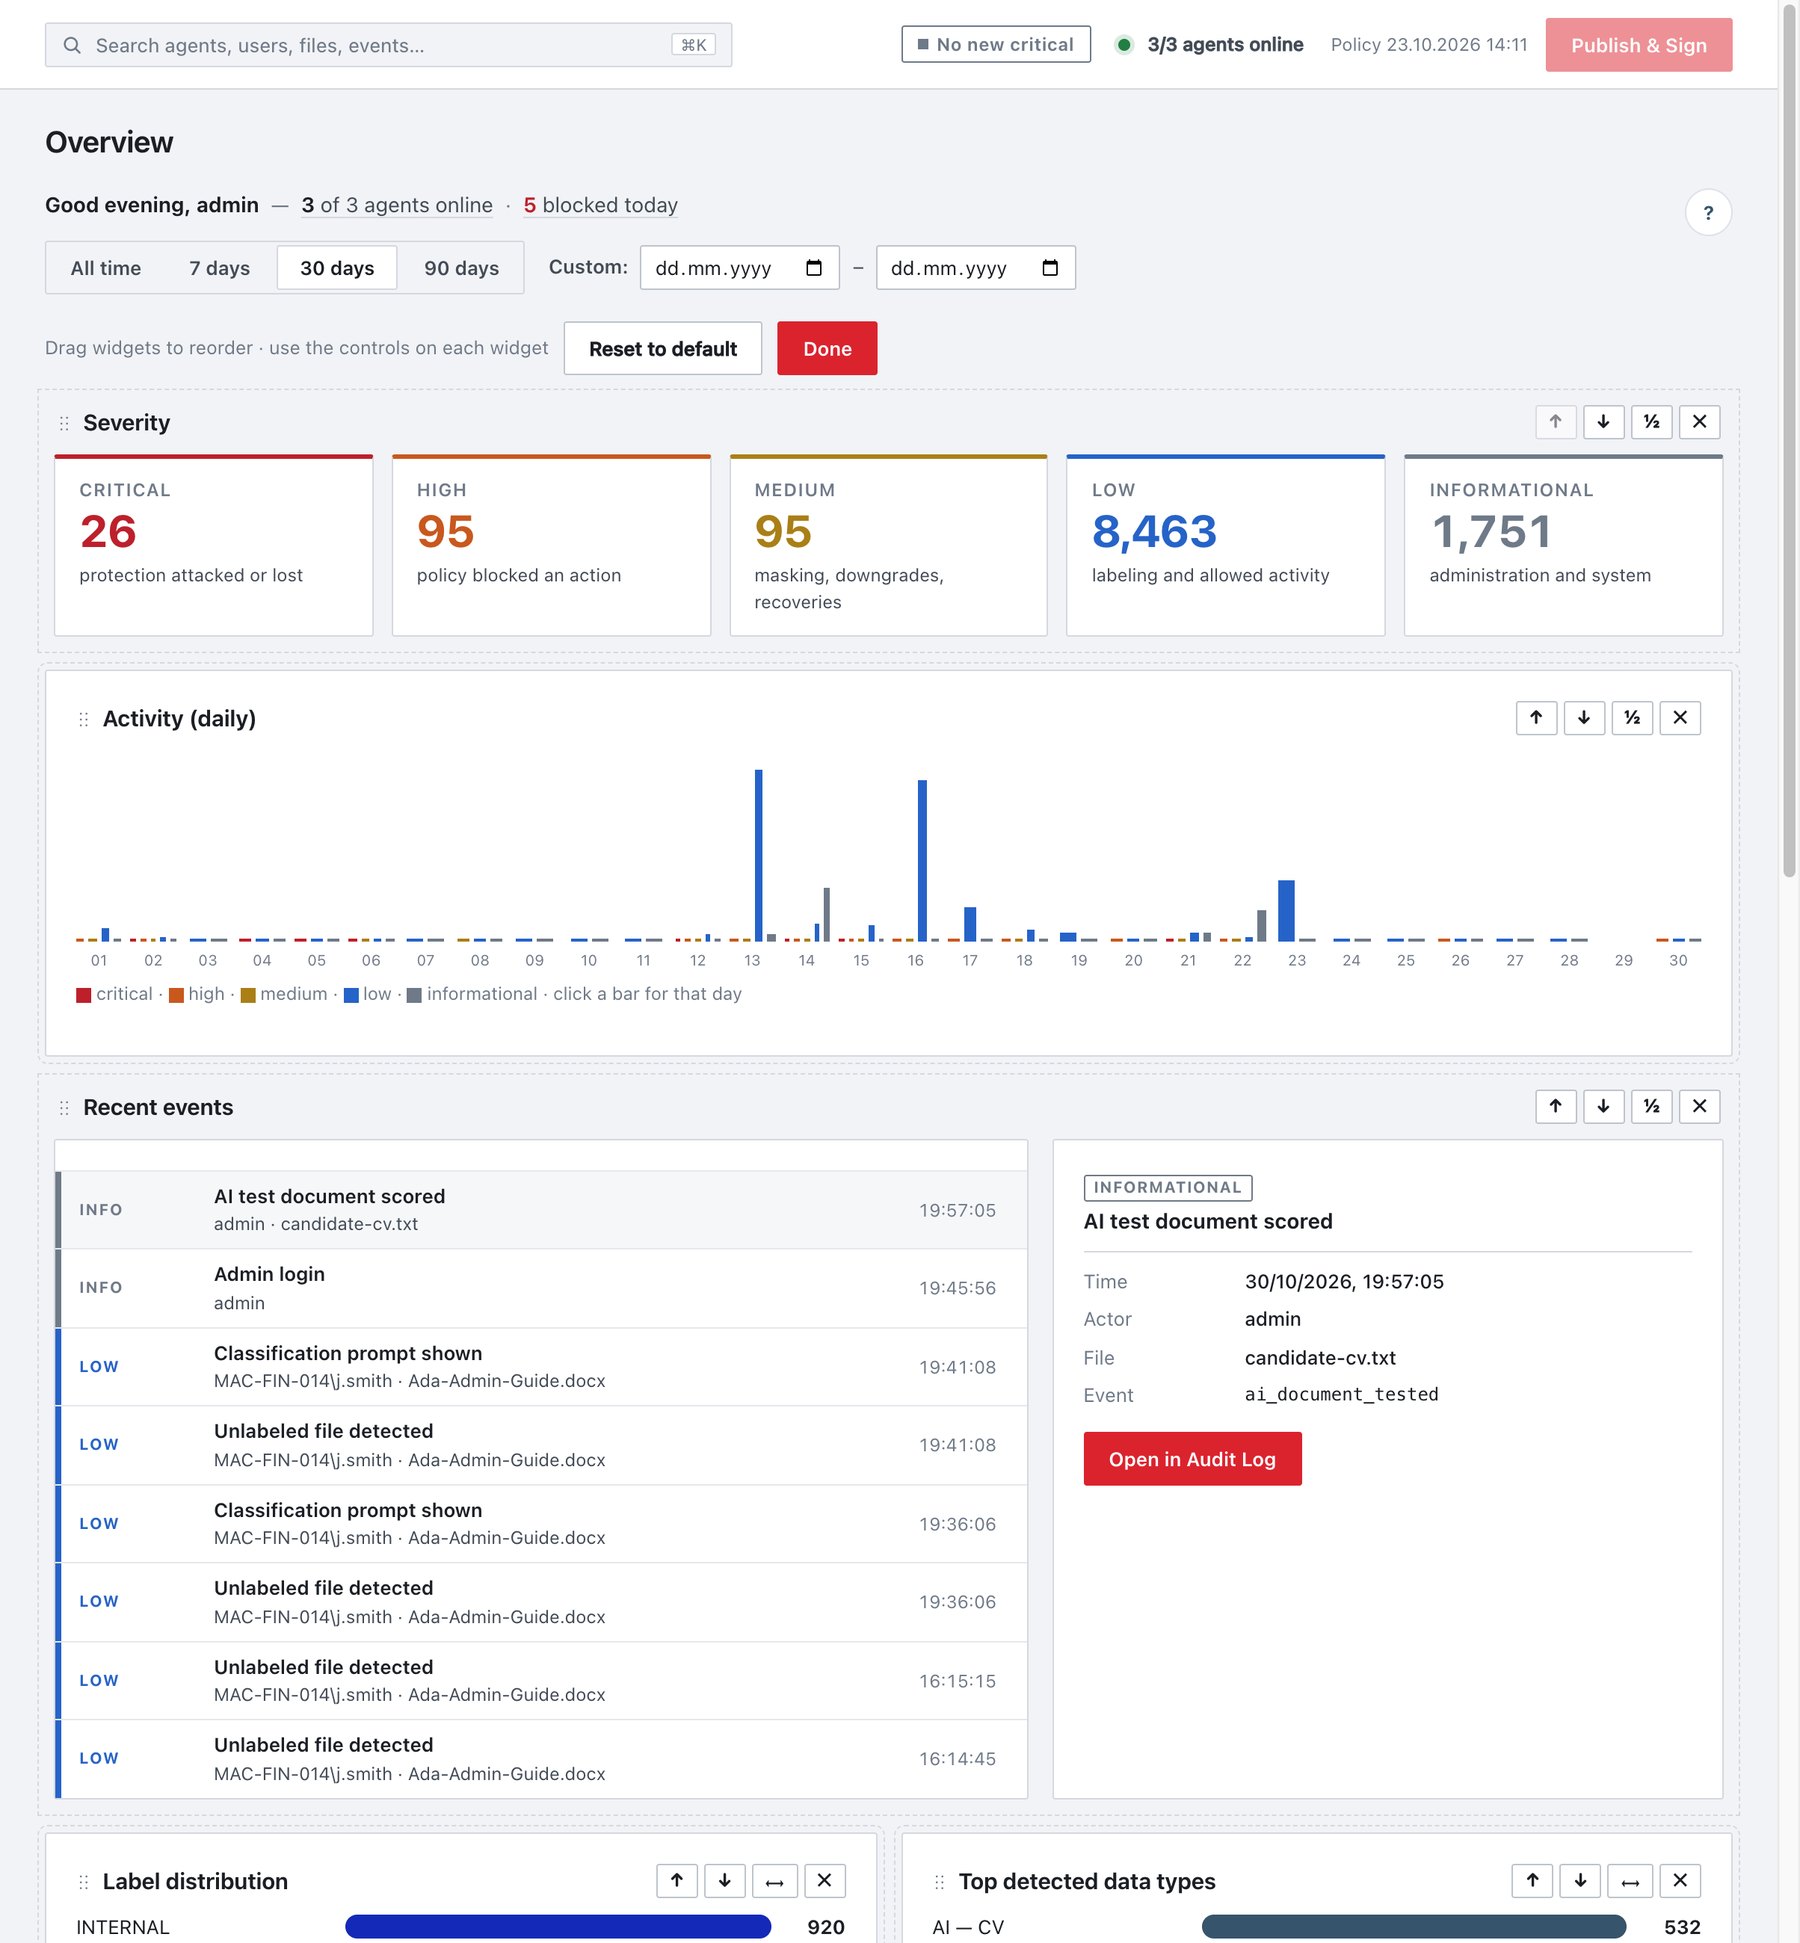
Task: Open the help question mark button
Action: tap(1708, 213)
